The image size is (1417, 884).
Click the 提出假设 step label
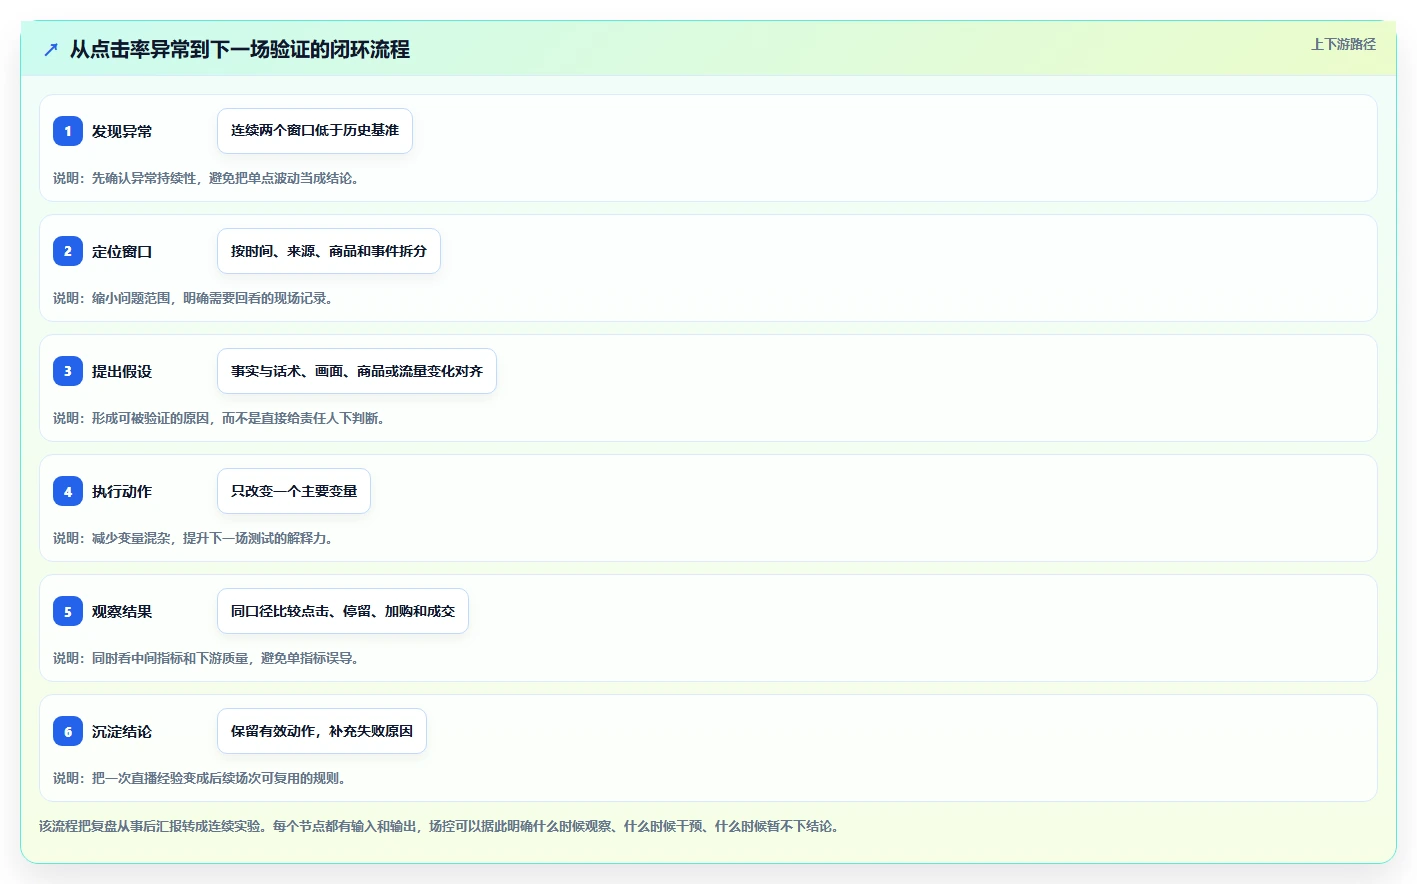122,371
